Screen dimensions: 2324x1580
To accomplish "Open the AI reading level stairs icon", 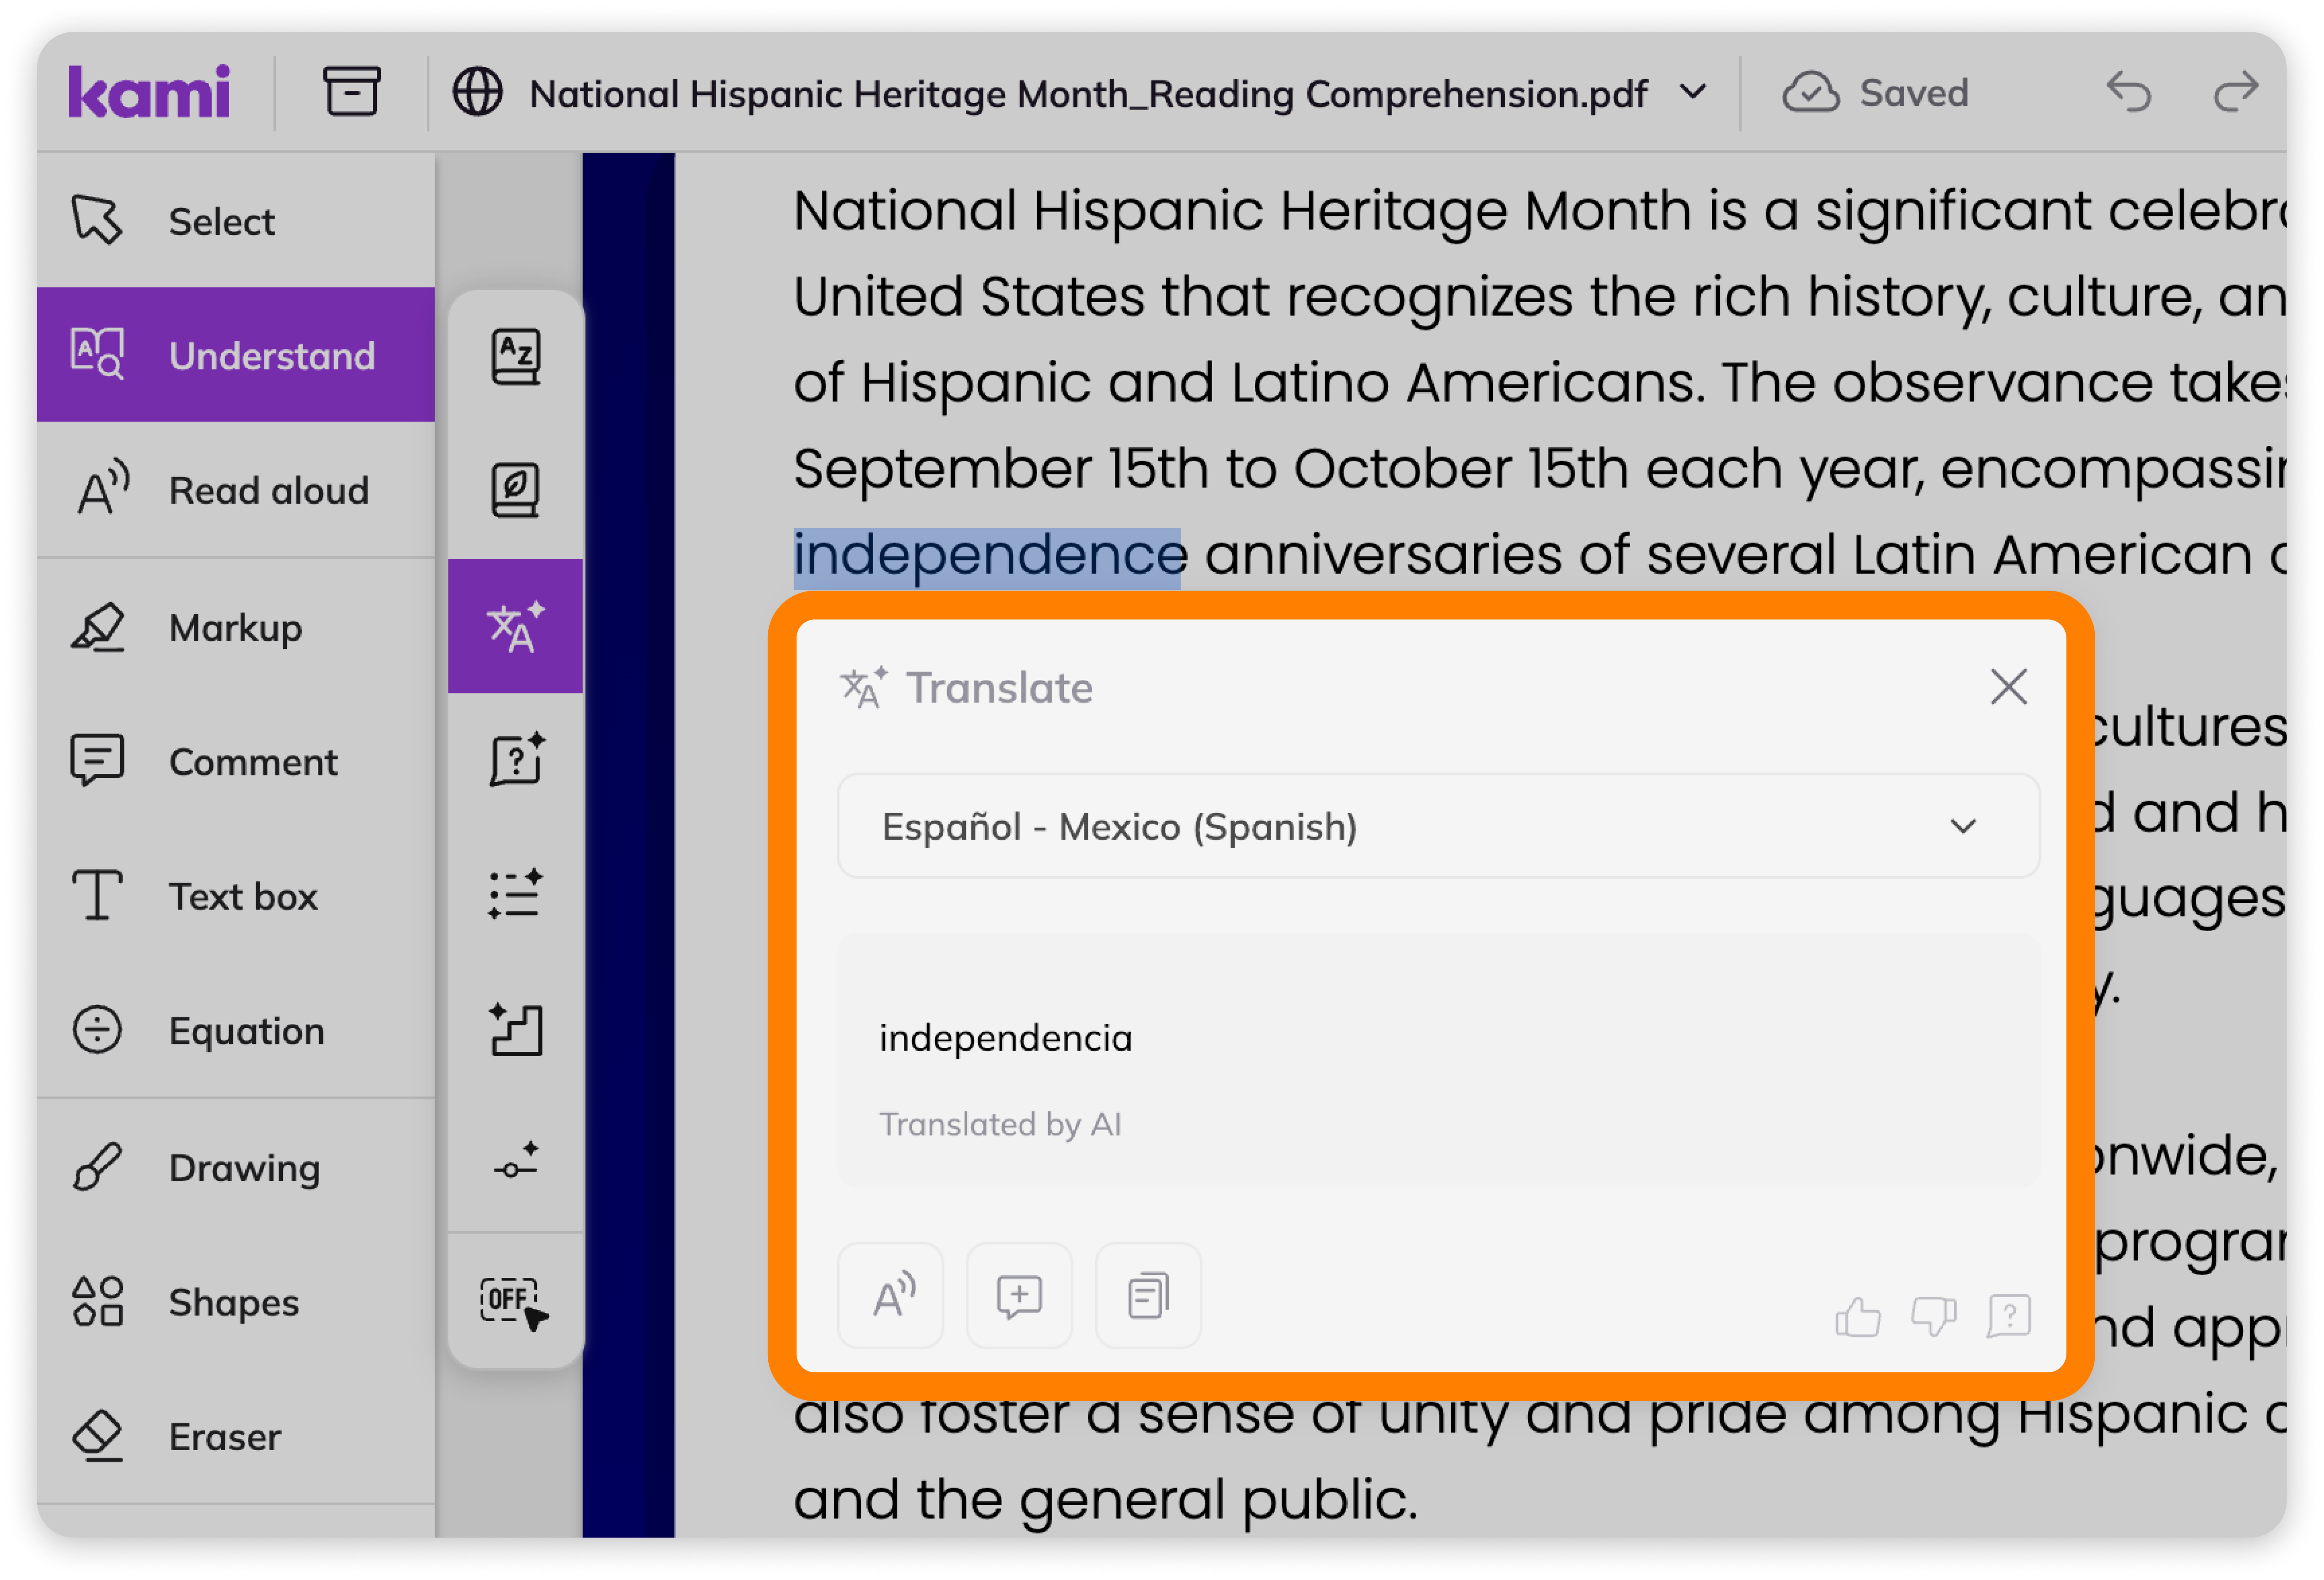I will (515, 1030).
